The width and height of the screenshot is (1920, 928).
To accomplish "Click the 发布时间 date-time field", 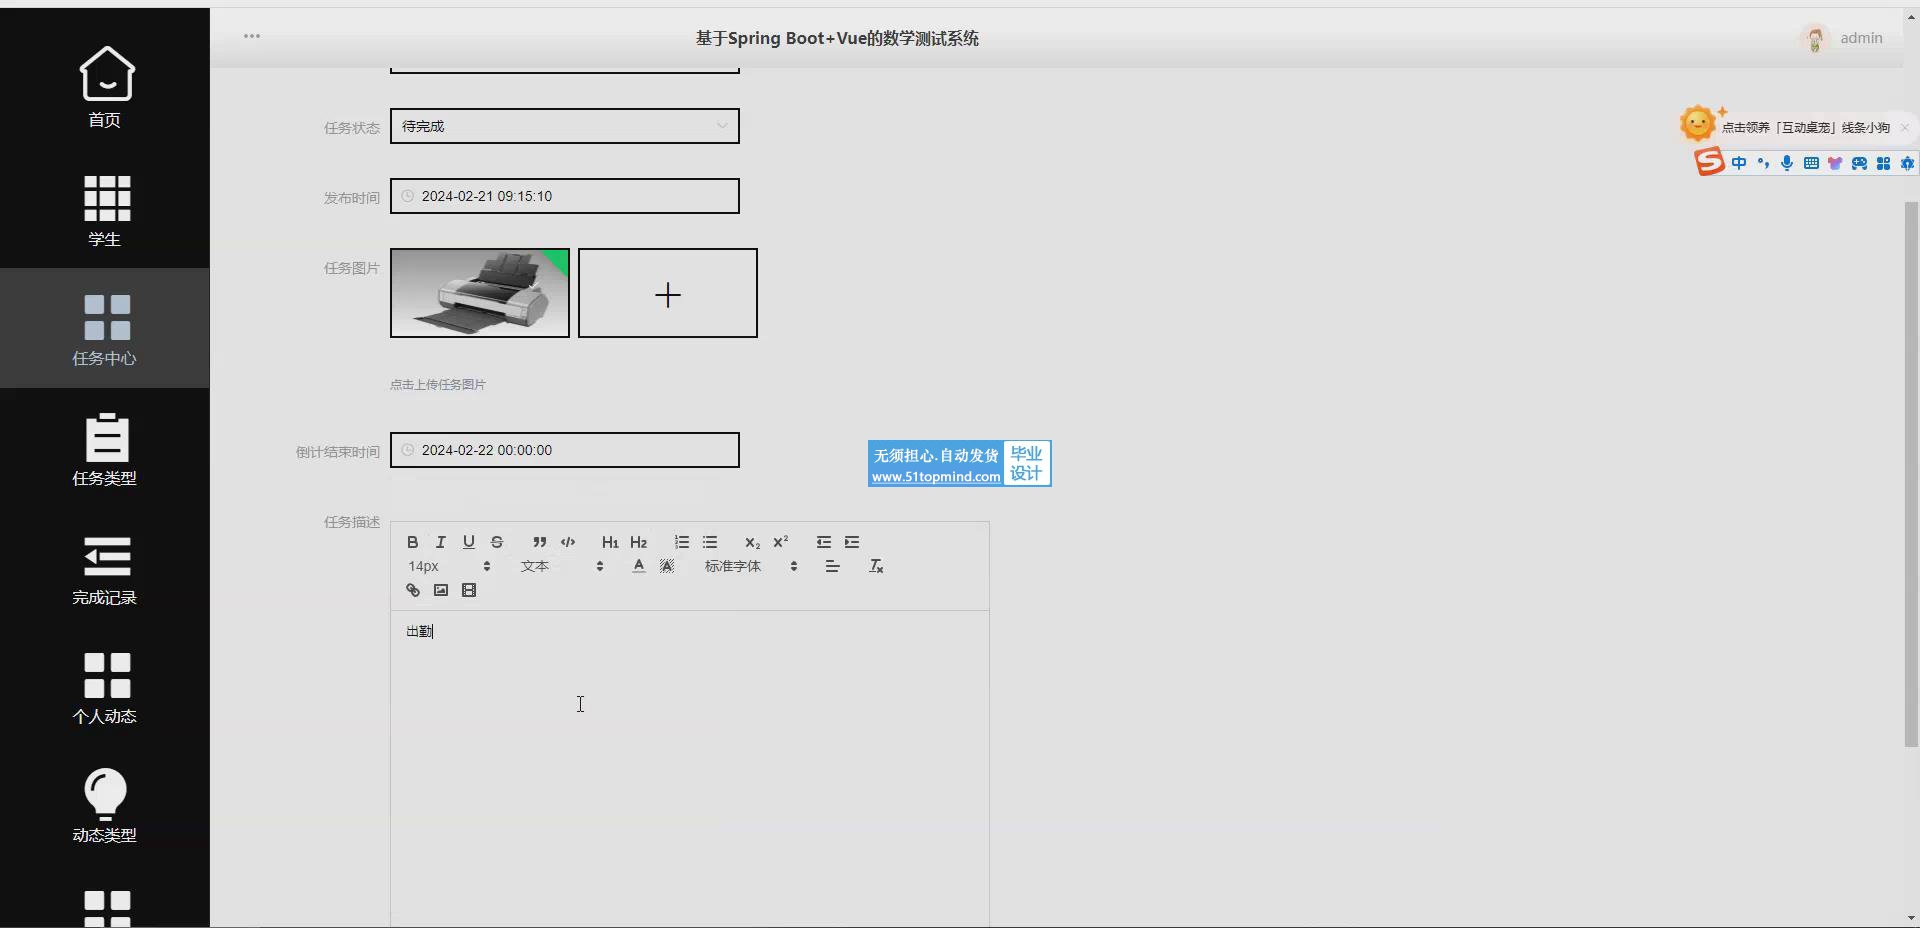I will click(564, 196).
